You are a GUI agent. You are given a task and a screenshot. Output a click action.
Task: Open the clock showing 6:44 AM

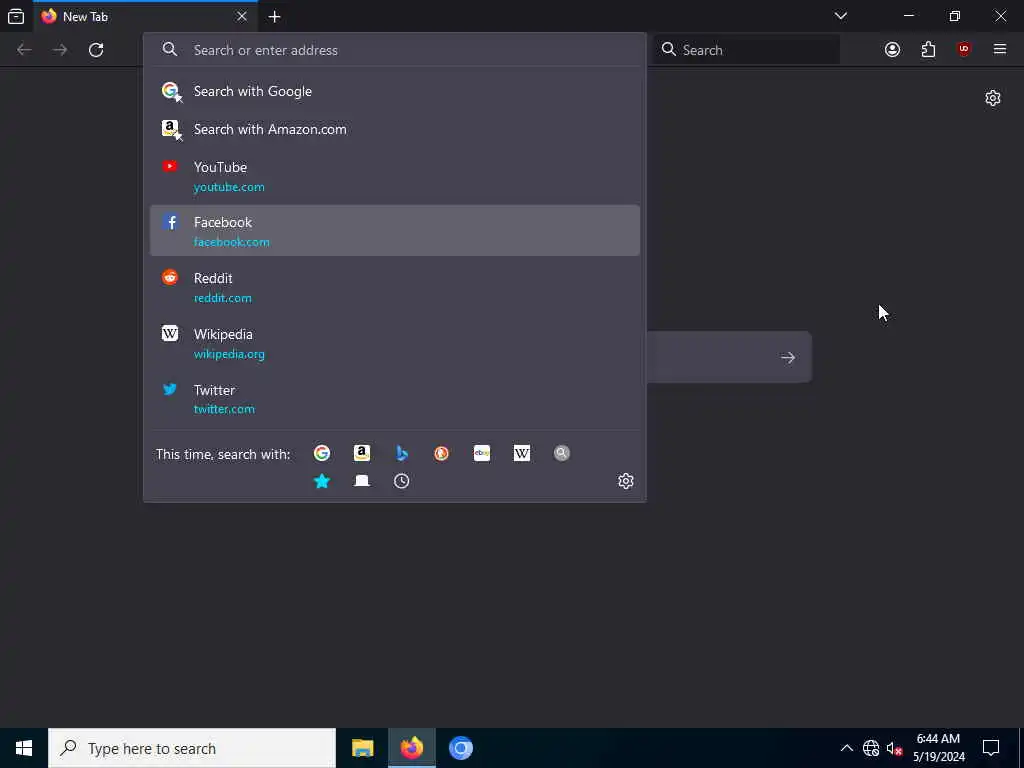(x=938, y=748)
